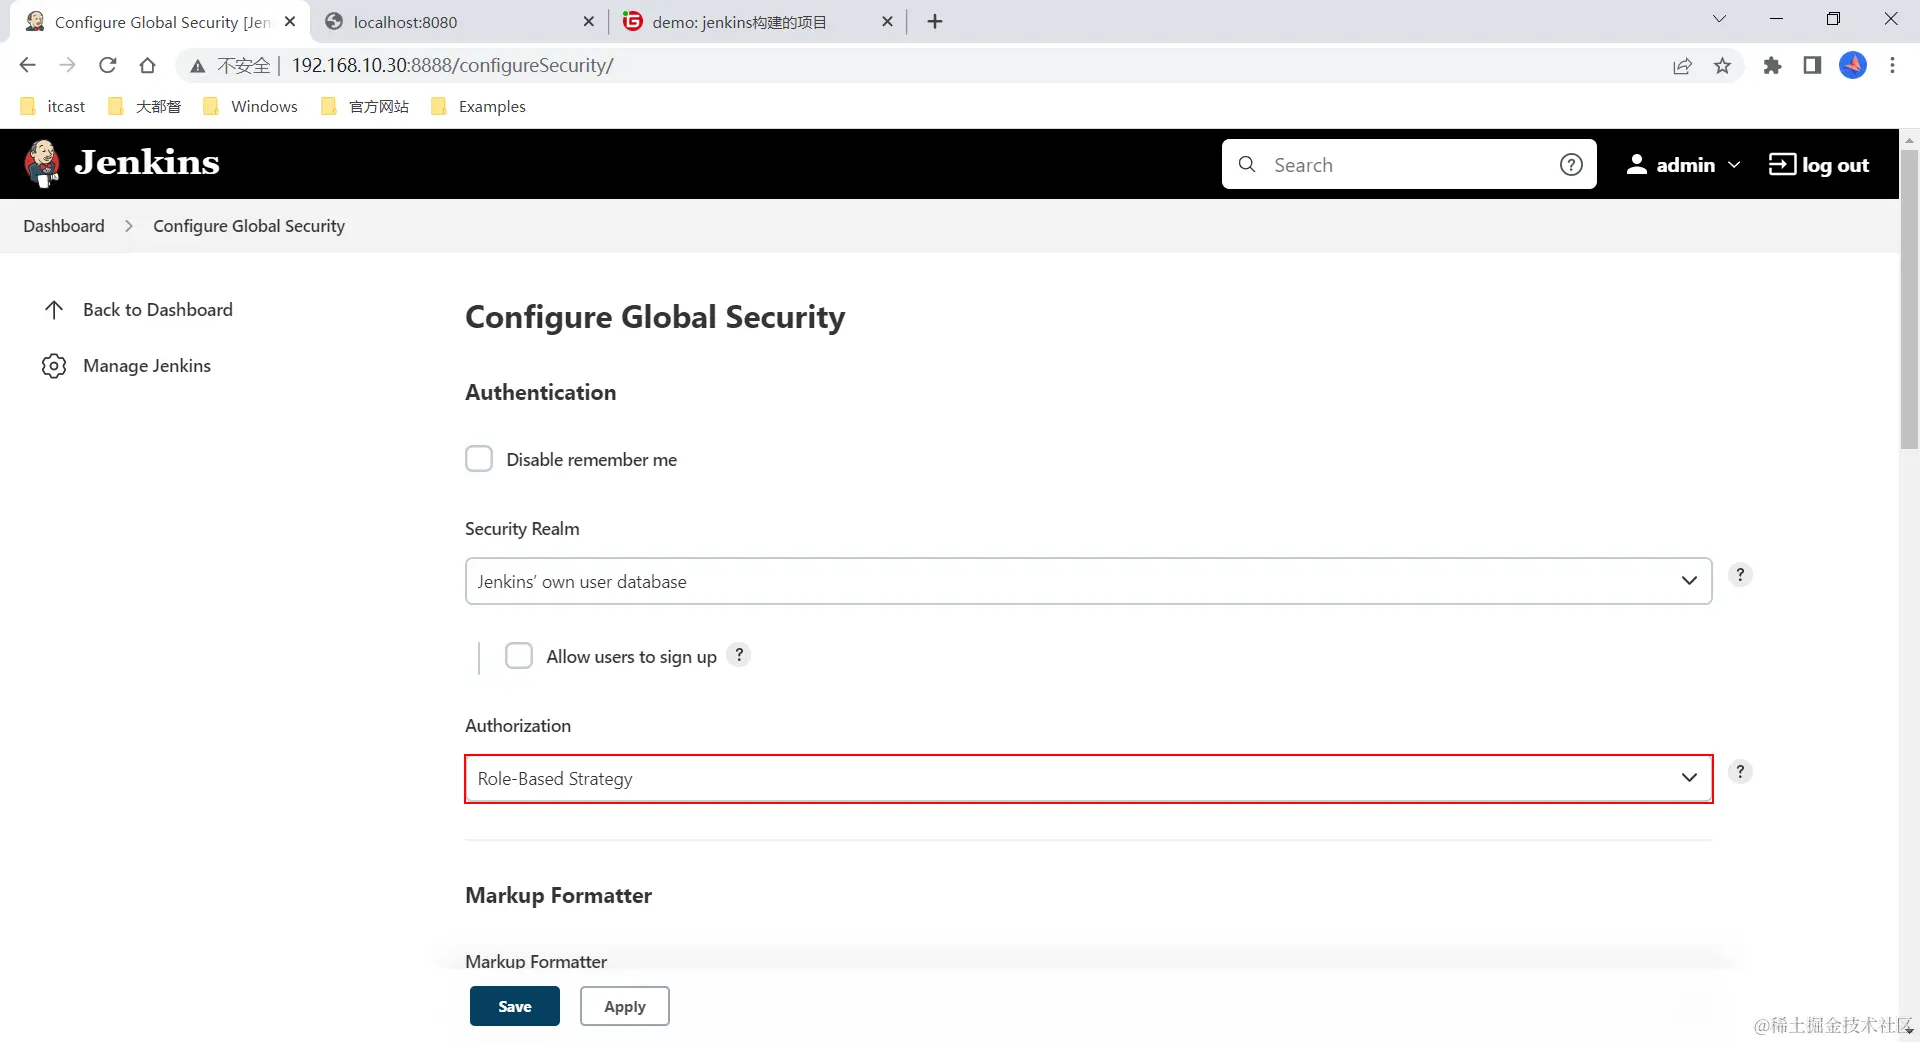The width and height of the screenshot is (1920, 1042).
Task: Reload the page with refresh icon
Action: (107, 65)
